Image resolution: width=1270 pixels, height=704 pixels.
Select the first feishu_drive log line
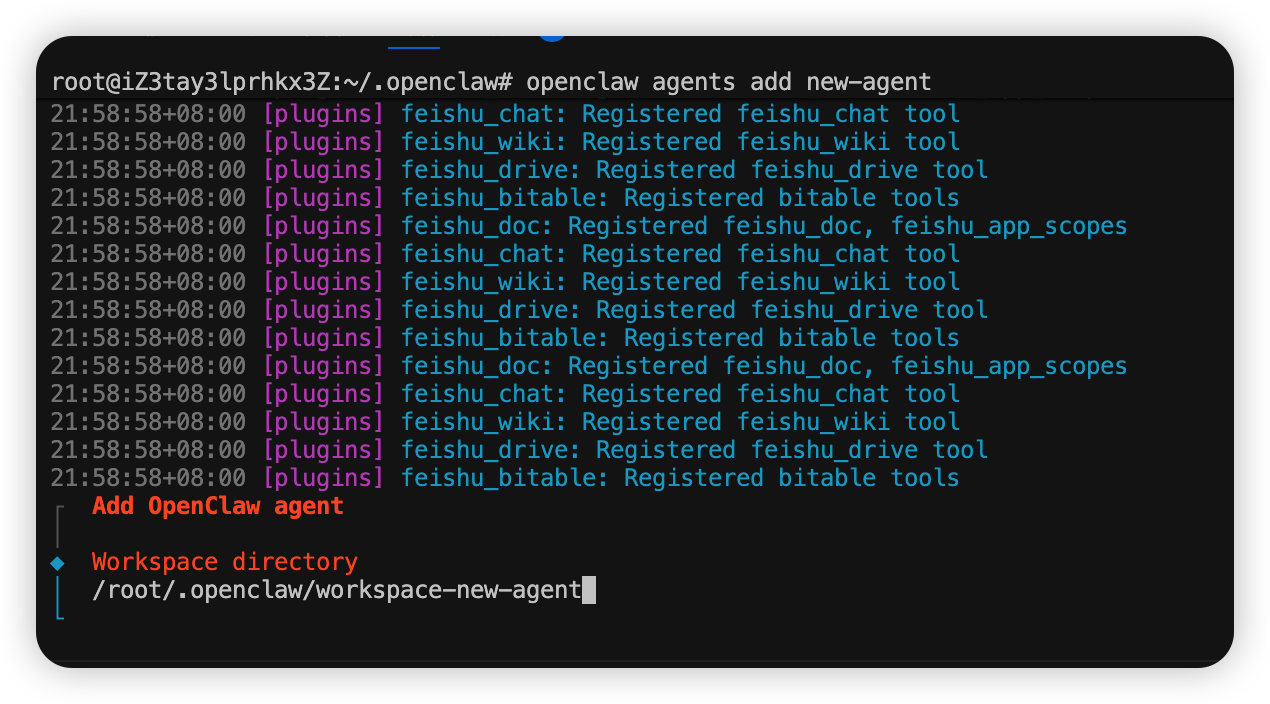694,170
